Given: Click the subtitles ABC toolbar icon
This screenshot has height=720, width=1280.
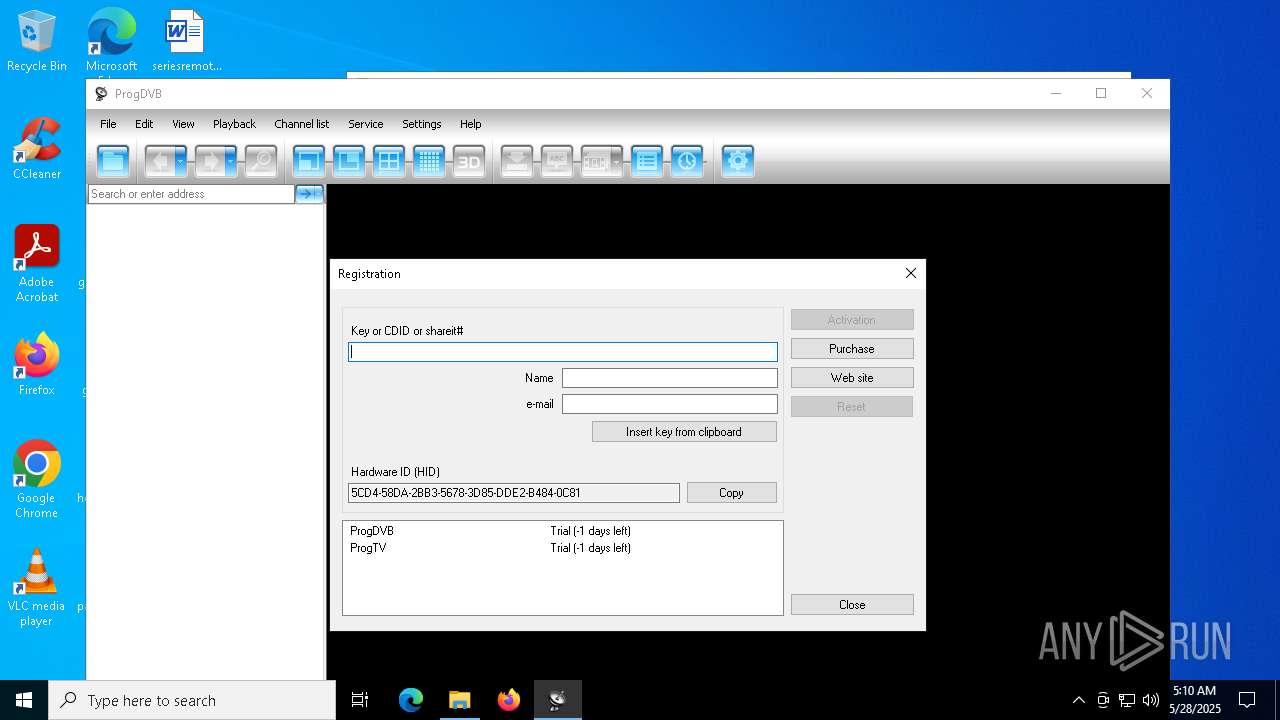Looking at the screenshot, I should point(557,161).
